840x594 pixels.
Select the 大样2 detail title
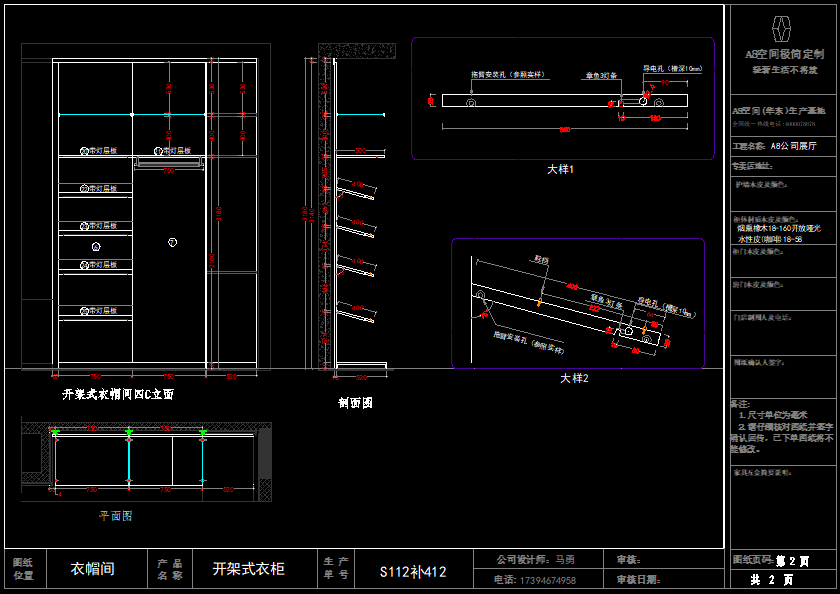pyautogui.click(x=574, y=379)
